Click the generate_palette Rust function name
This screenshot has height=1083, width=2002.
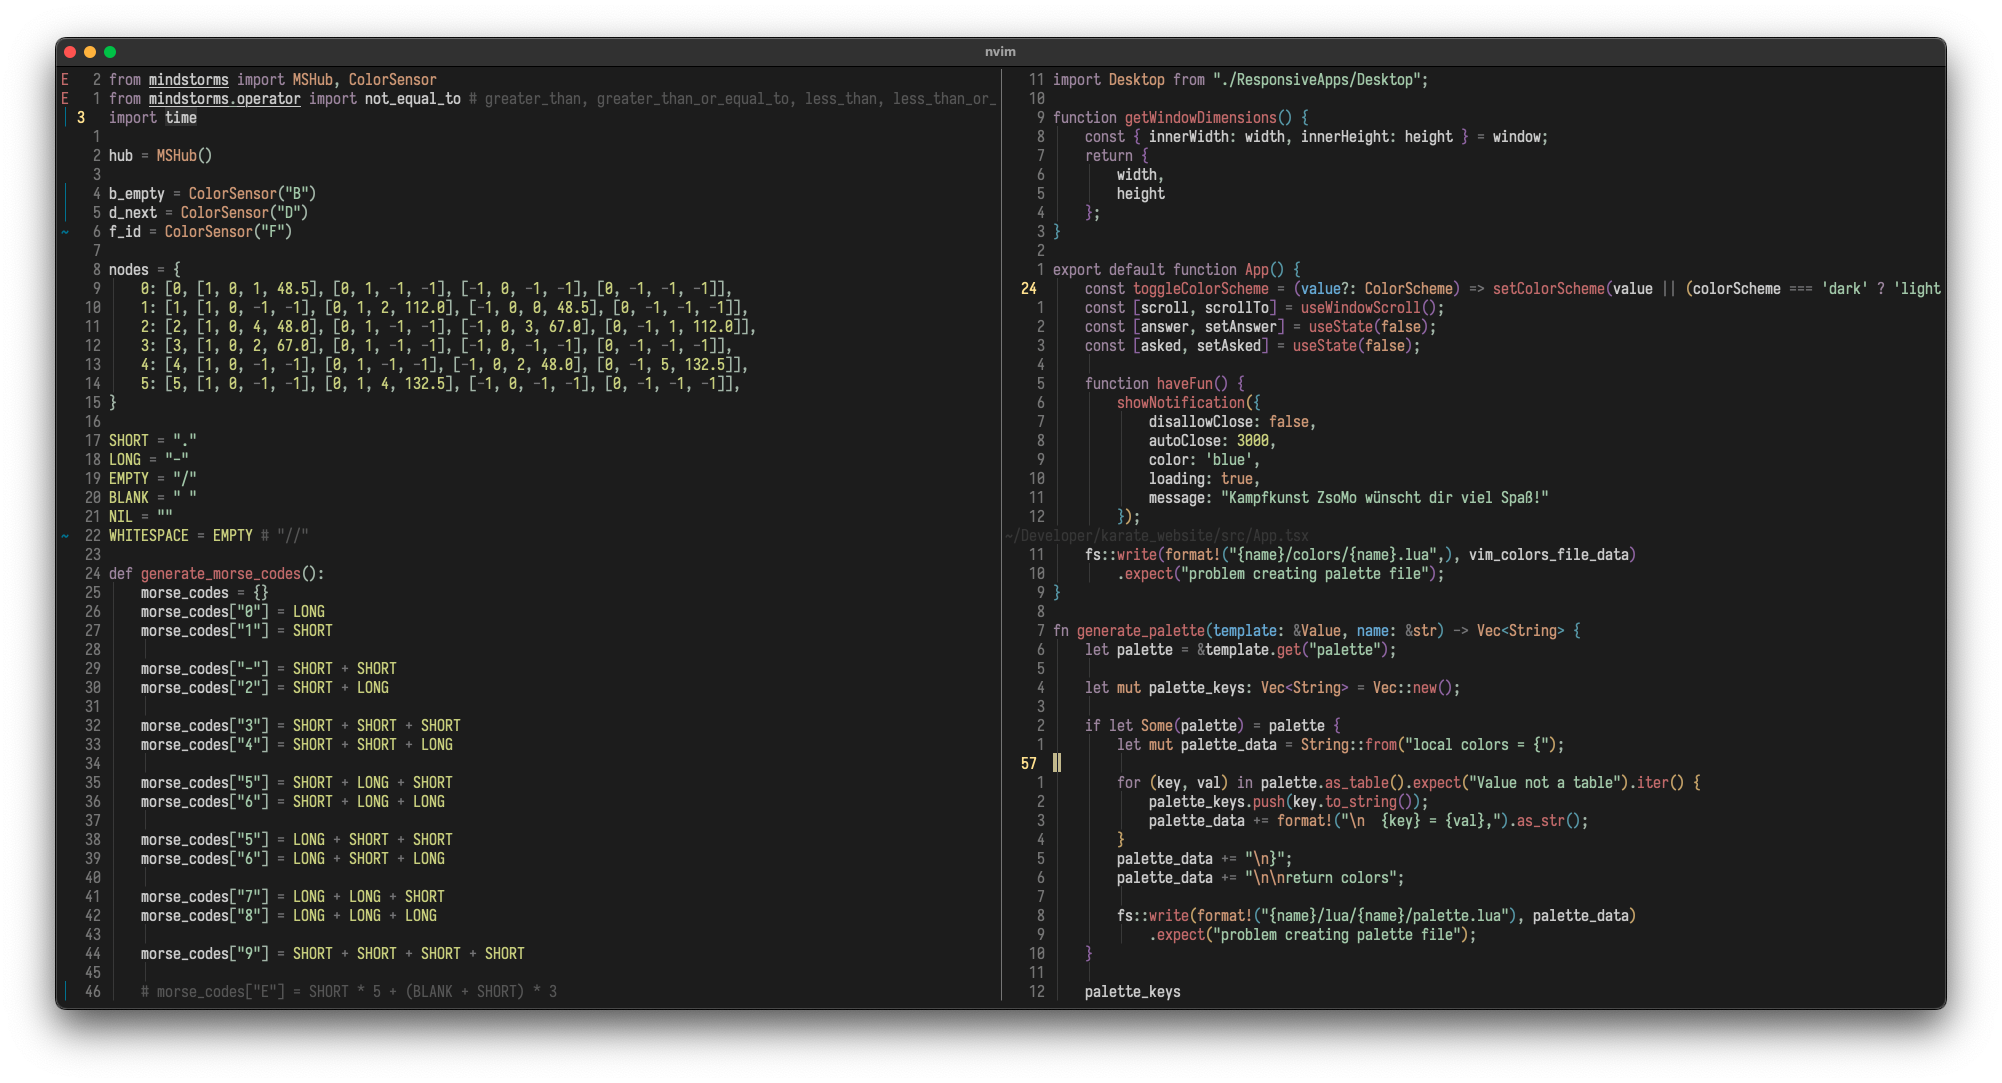tap(1140, 631)
